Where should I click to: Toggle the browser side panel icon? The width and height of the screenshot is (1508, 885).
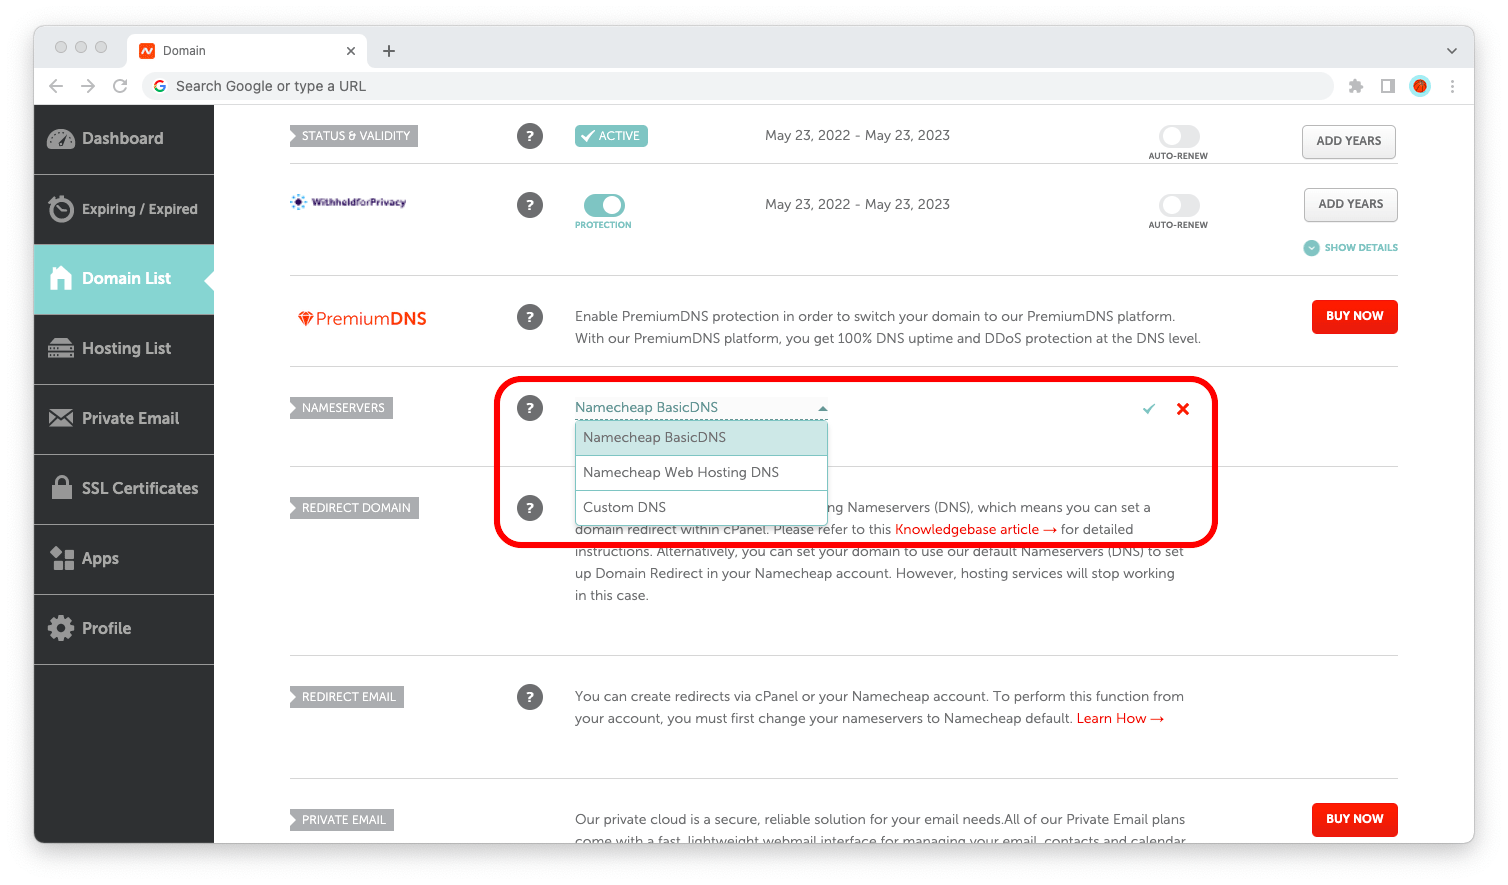coord(1388,86)
